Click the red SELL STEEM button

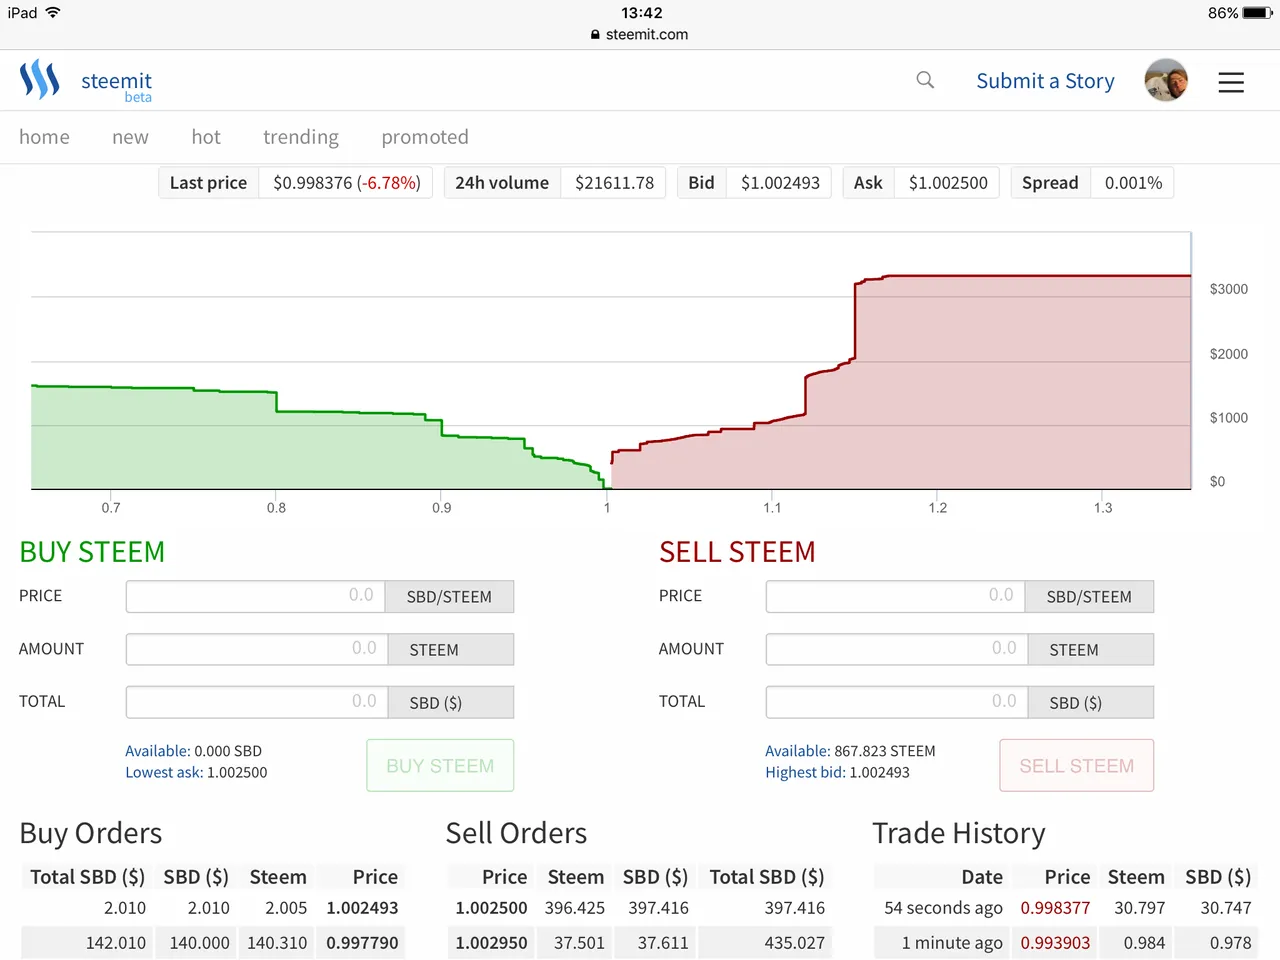1077,766
